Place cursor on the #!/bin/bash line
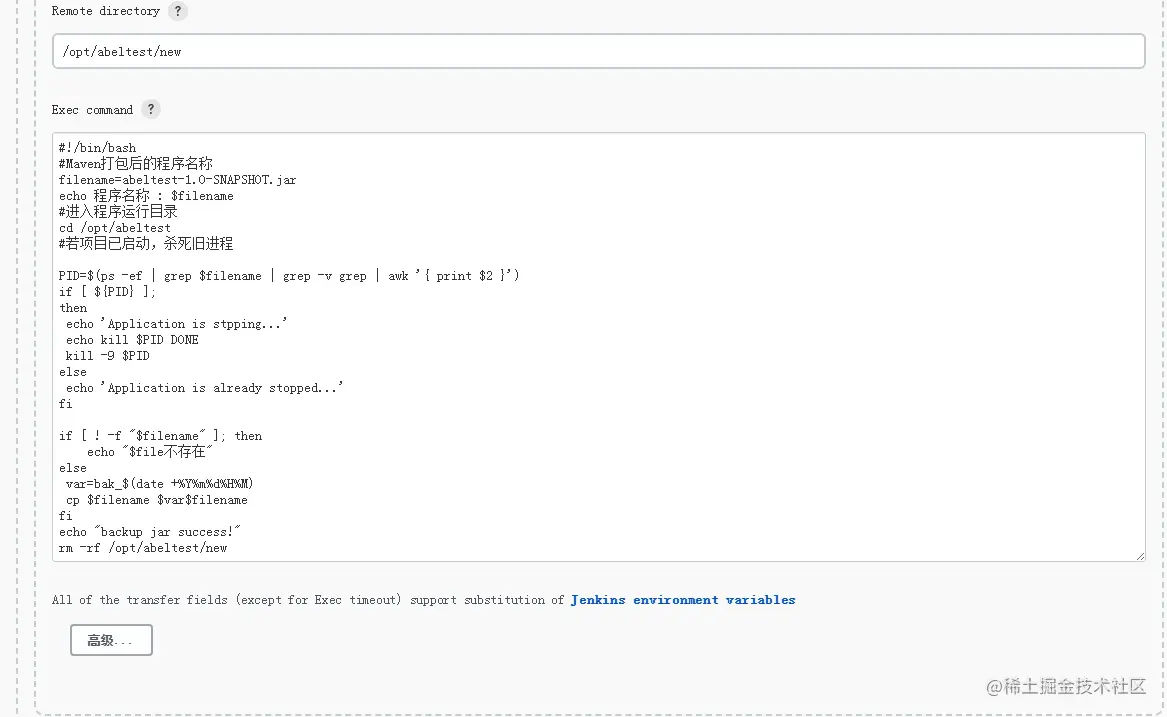1167x717 pixels. point(98,148)
